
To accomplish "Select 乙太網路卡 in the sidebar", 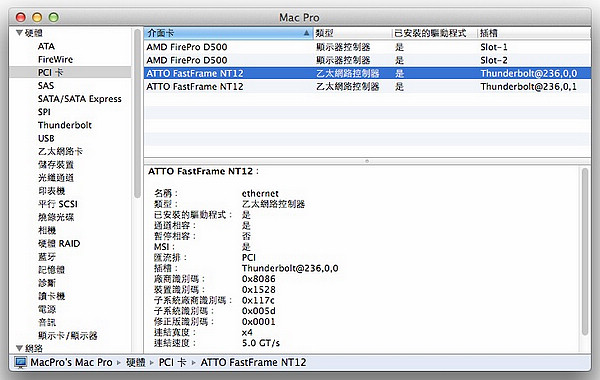I will pyautogui.click(x=60, y=151).
